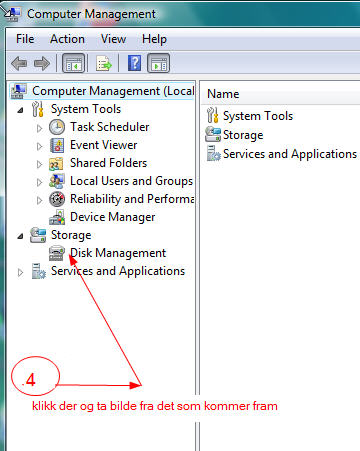
Task: Collapse the System Tools tree node
Action: [x=20, y=110]
